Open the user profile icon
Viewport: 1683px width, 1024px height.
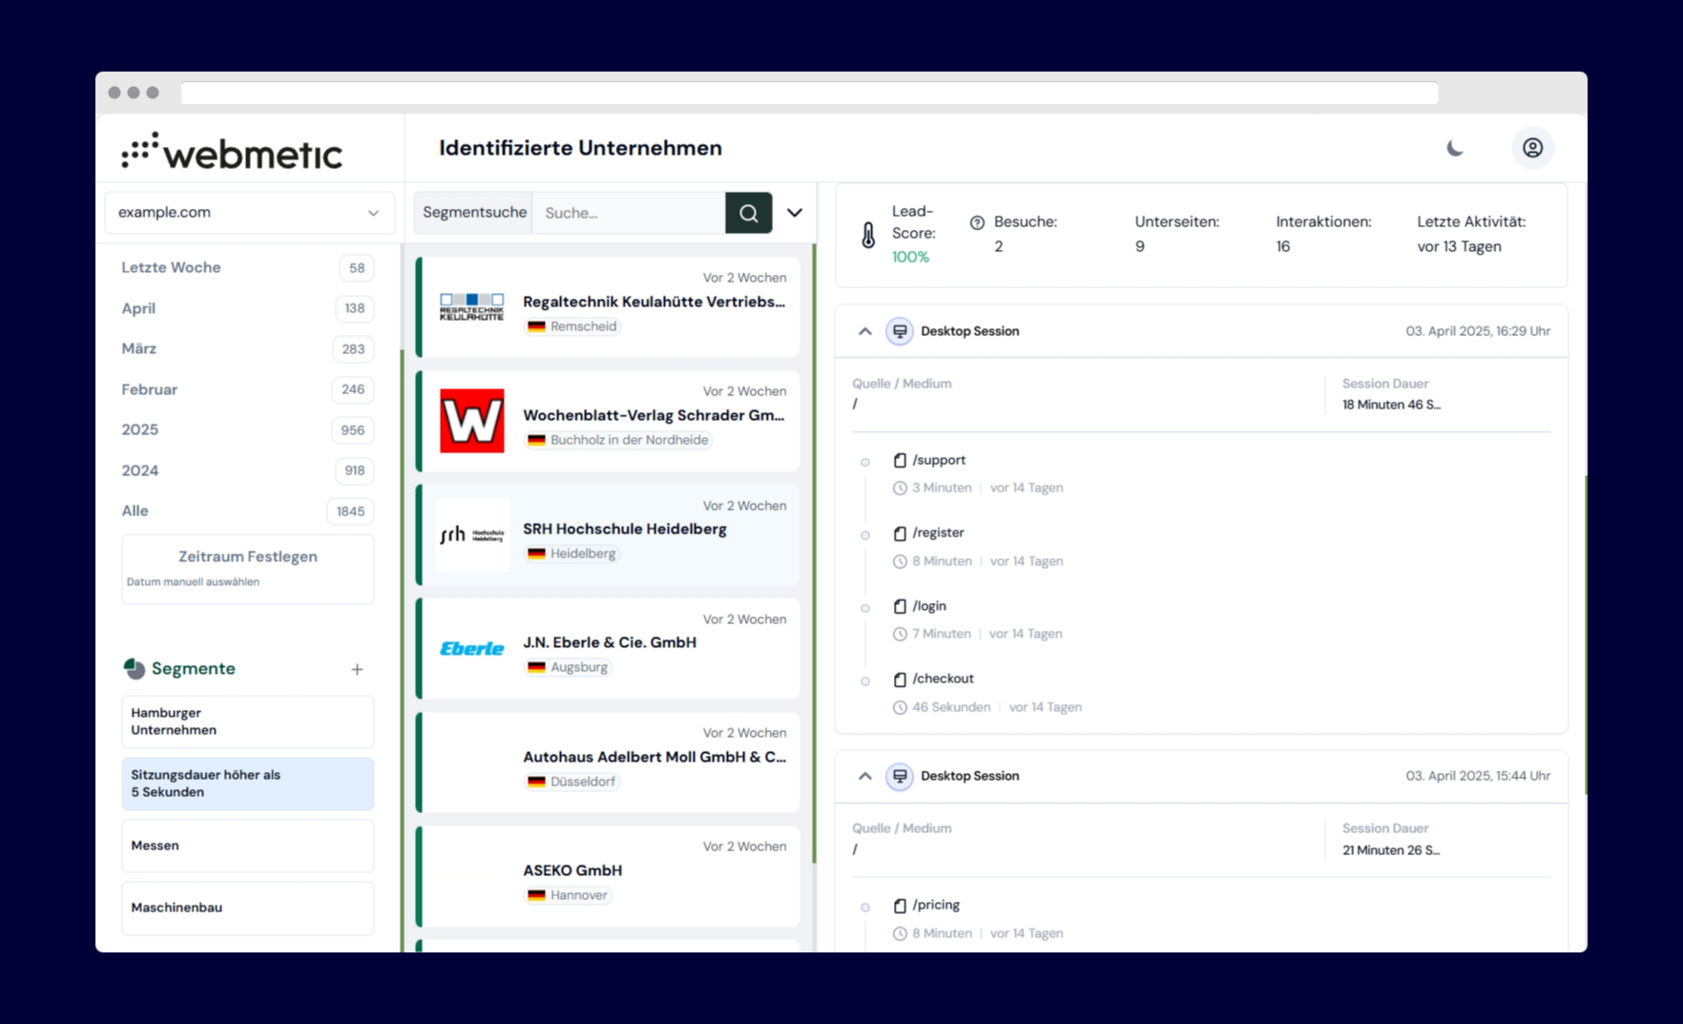pyautogui.click(x=1532, y=148)
